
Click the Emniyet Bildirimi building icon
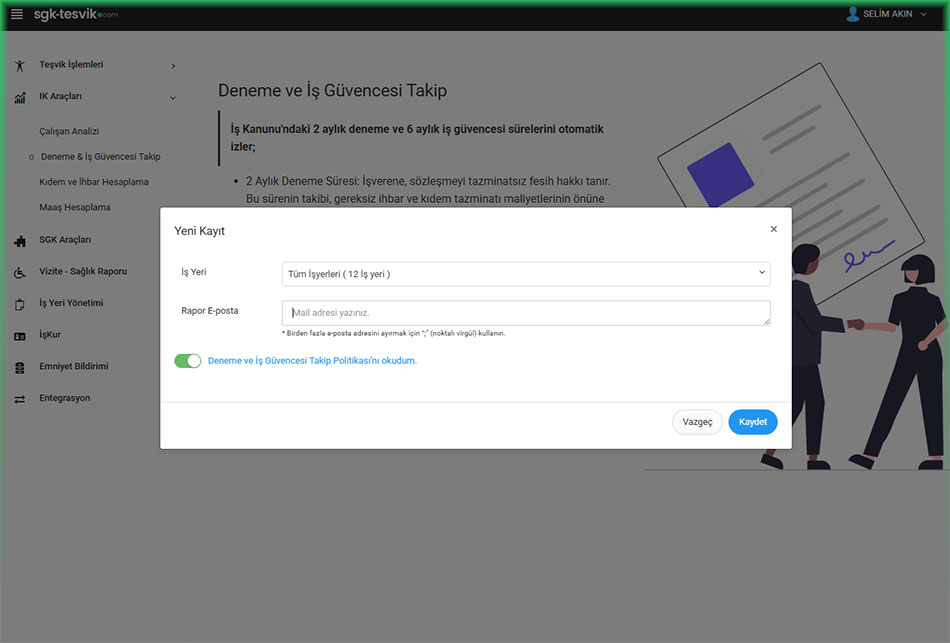[x=19, y=367]
